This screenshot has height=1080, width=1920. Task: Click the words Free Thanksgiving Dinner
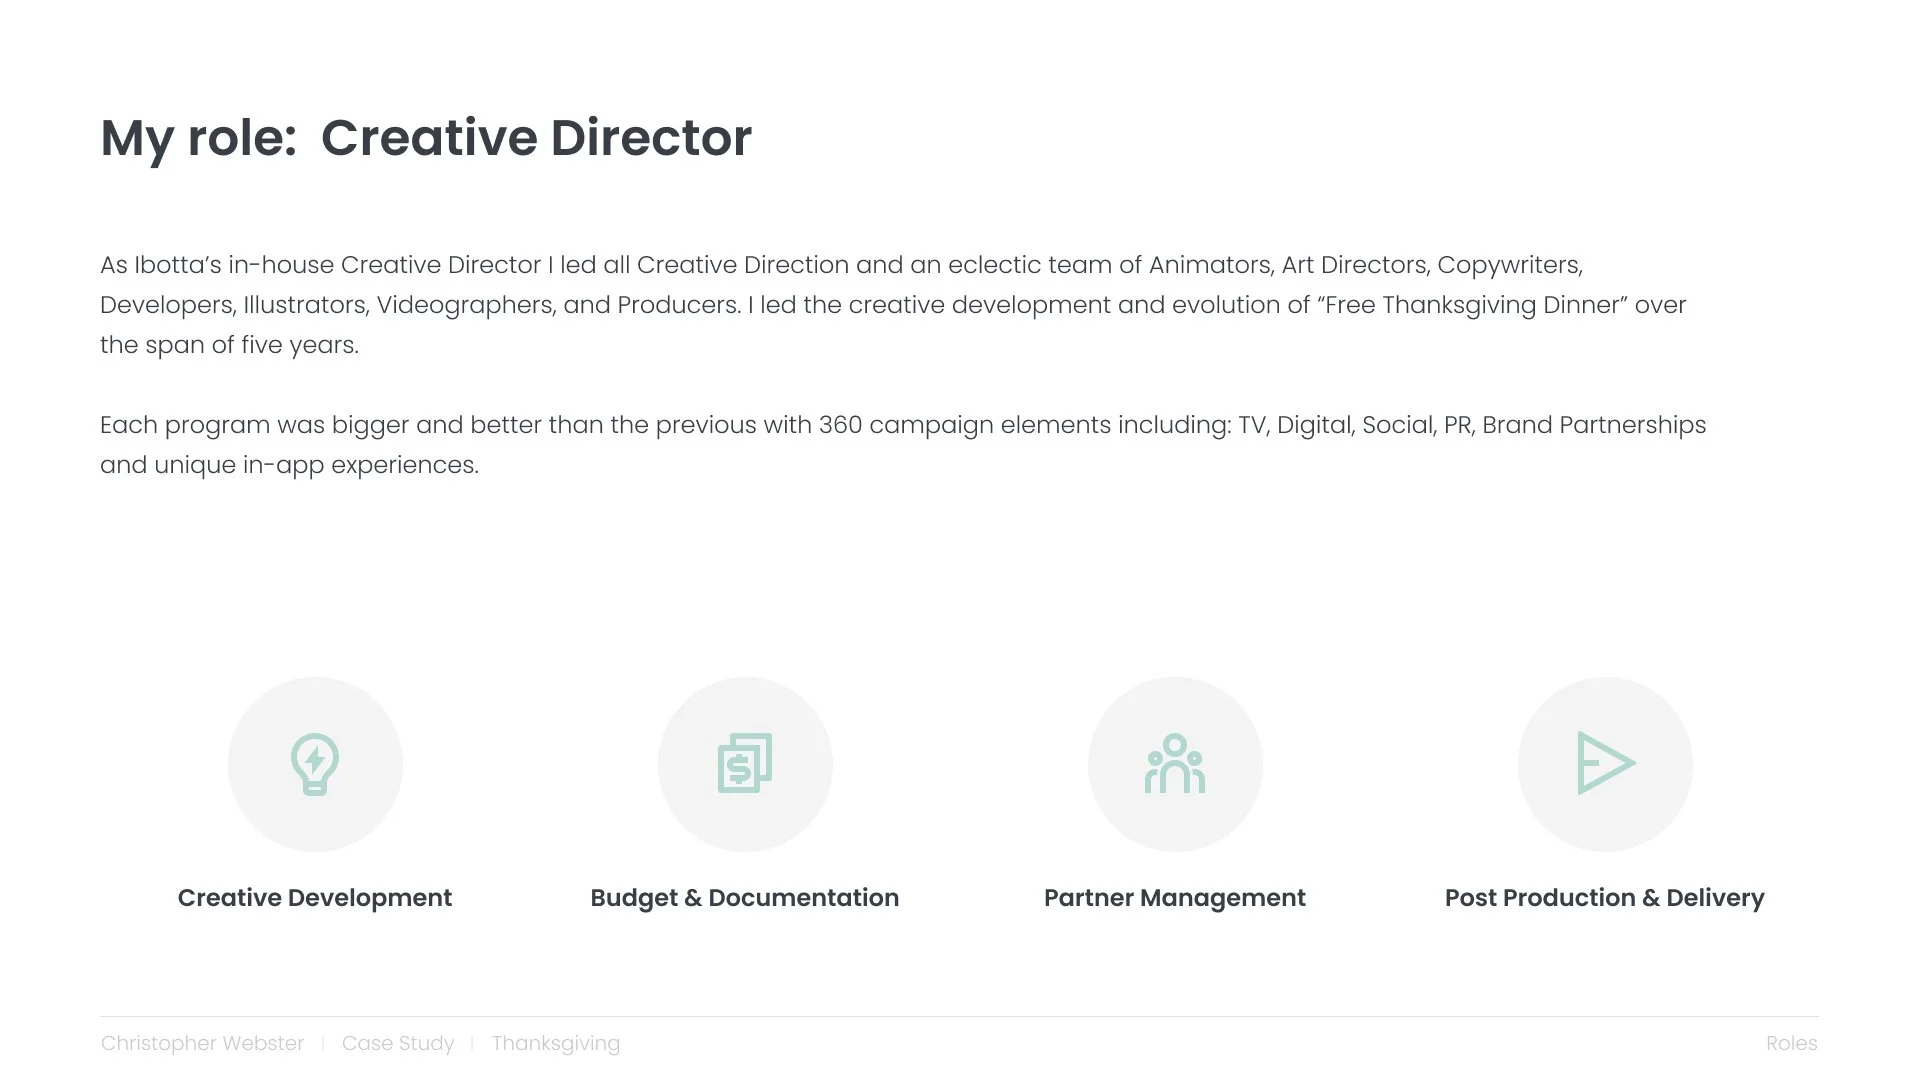click(1475, 305)
